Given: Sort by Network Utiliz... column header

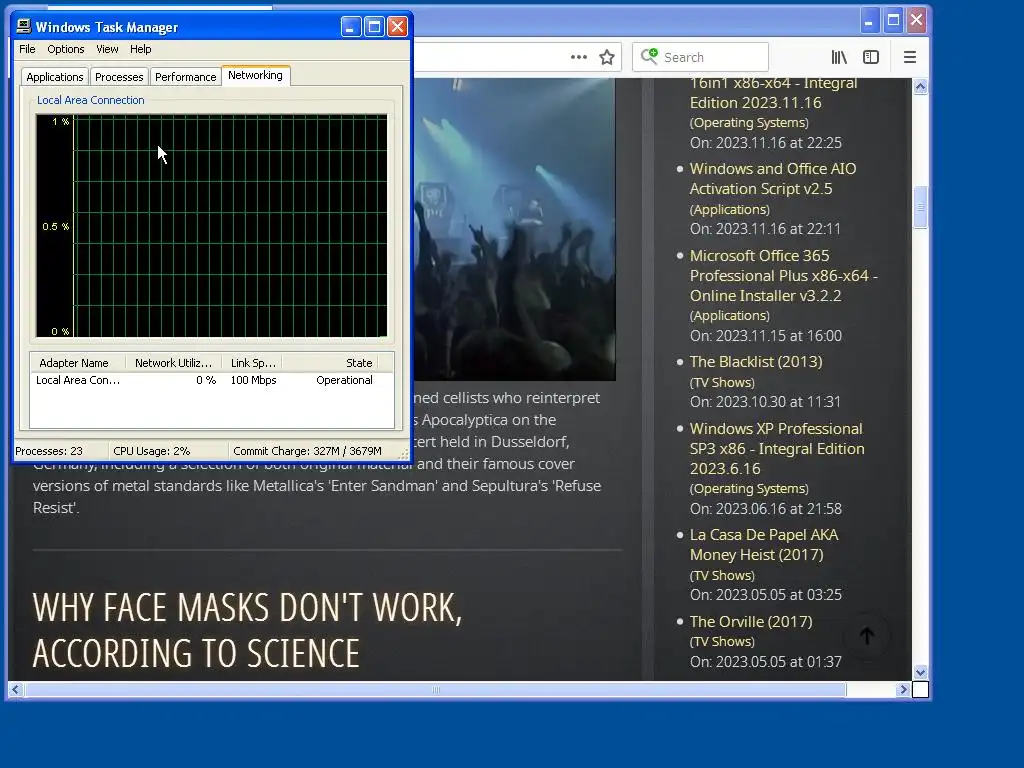Looking at the screenshot, I should pyautogui.click(x=174, y=362).
